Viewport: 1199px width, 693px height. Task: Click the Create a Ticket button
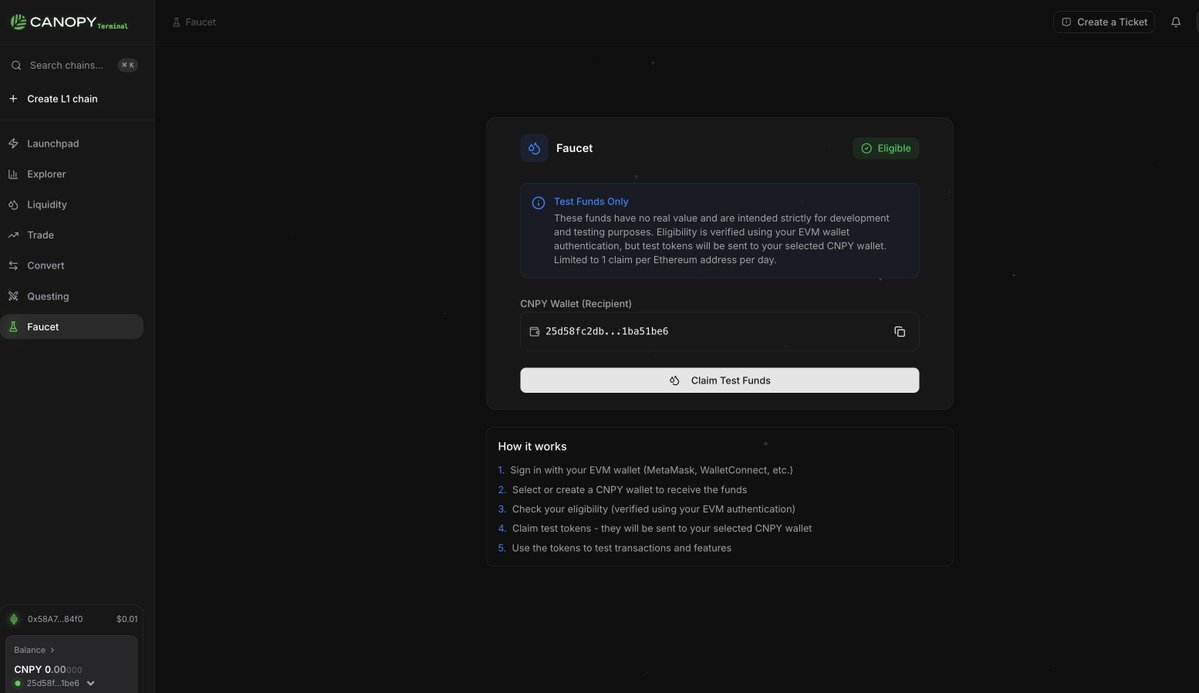(1103, 22)
